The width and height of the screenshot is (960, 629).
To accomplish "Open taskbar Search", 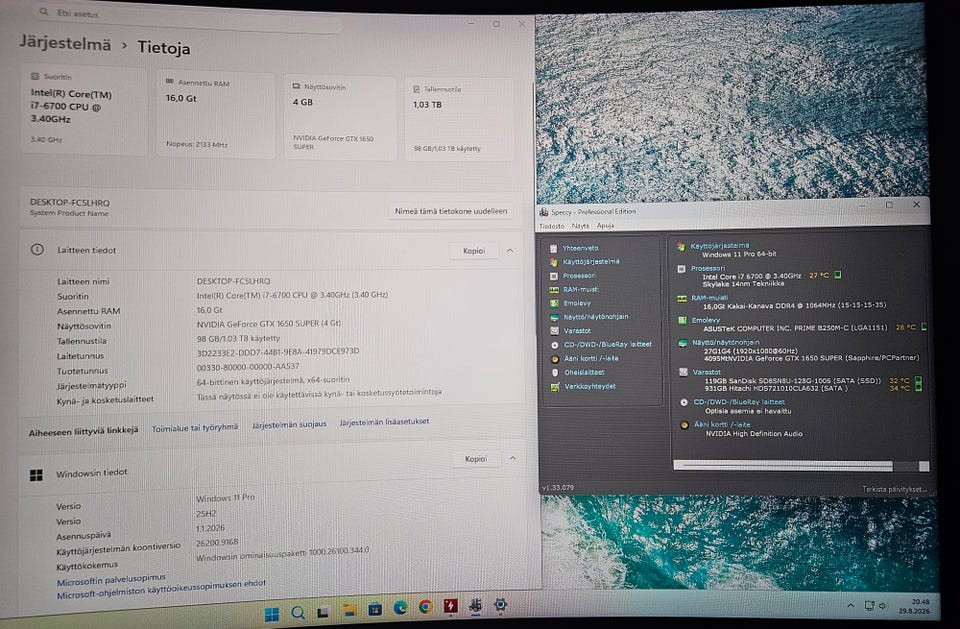I will click(x=298, y=613).
